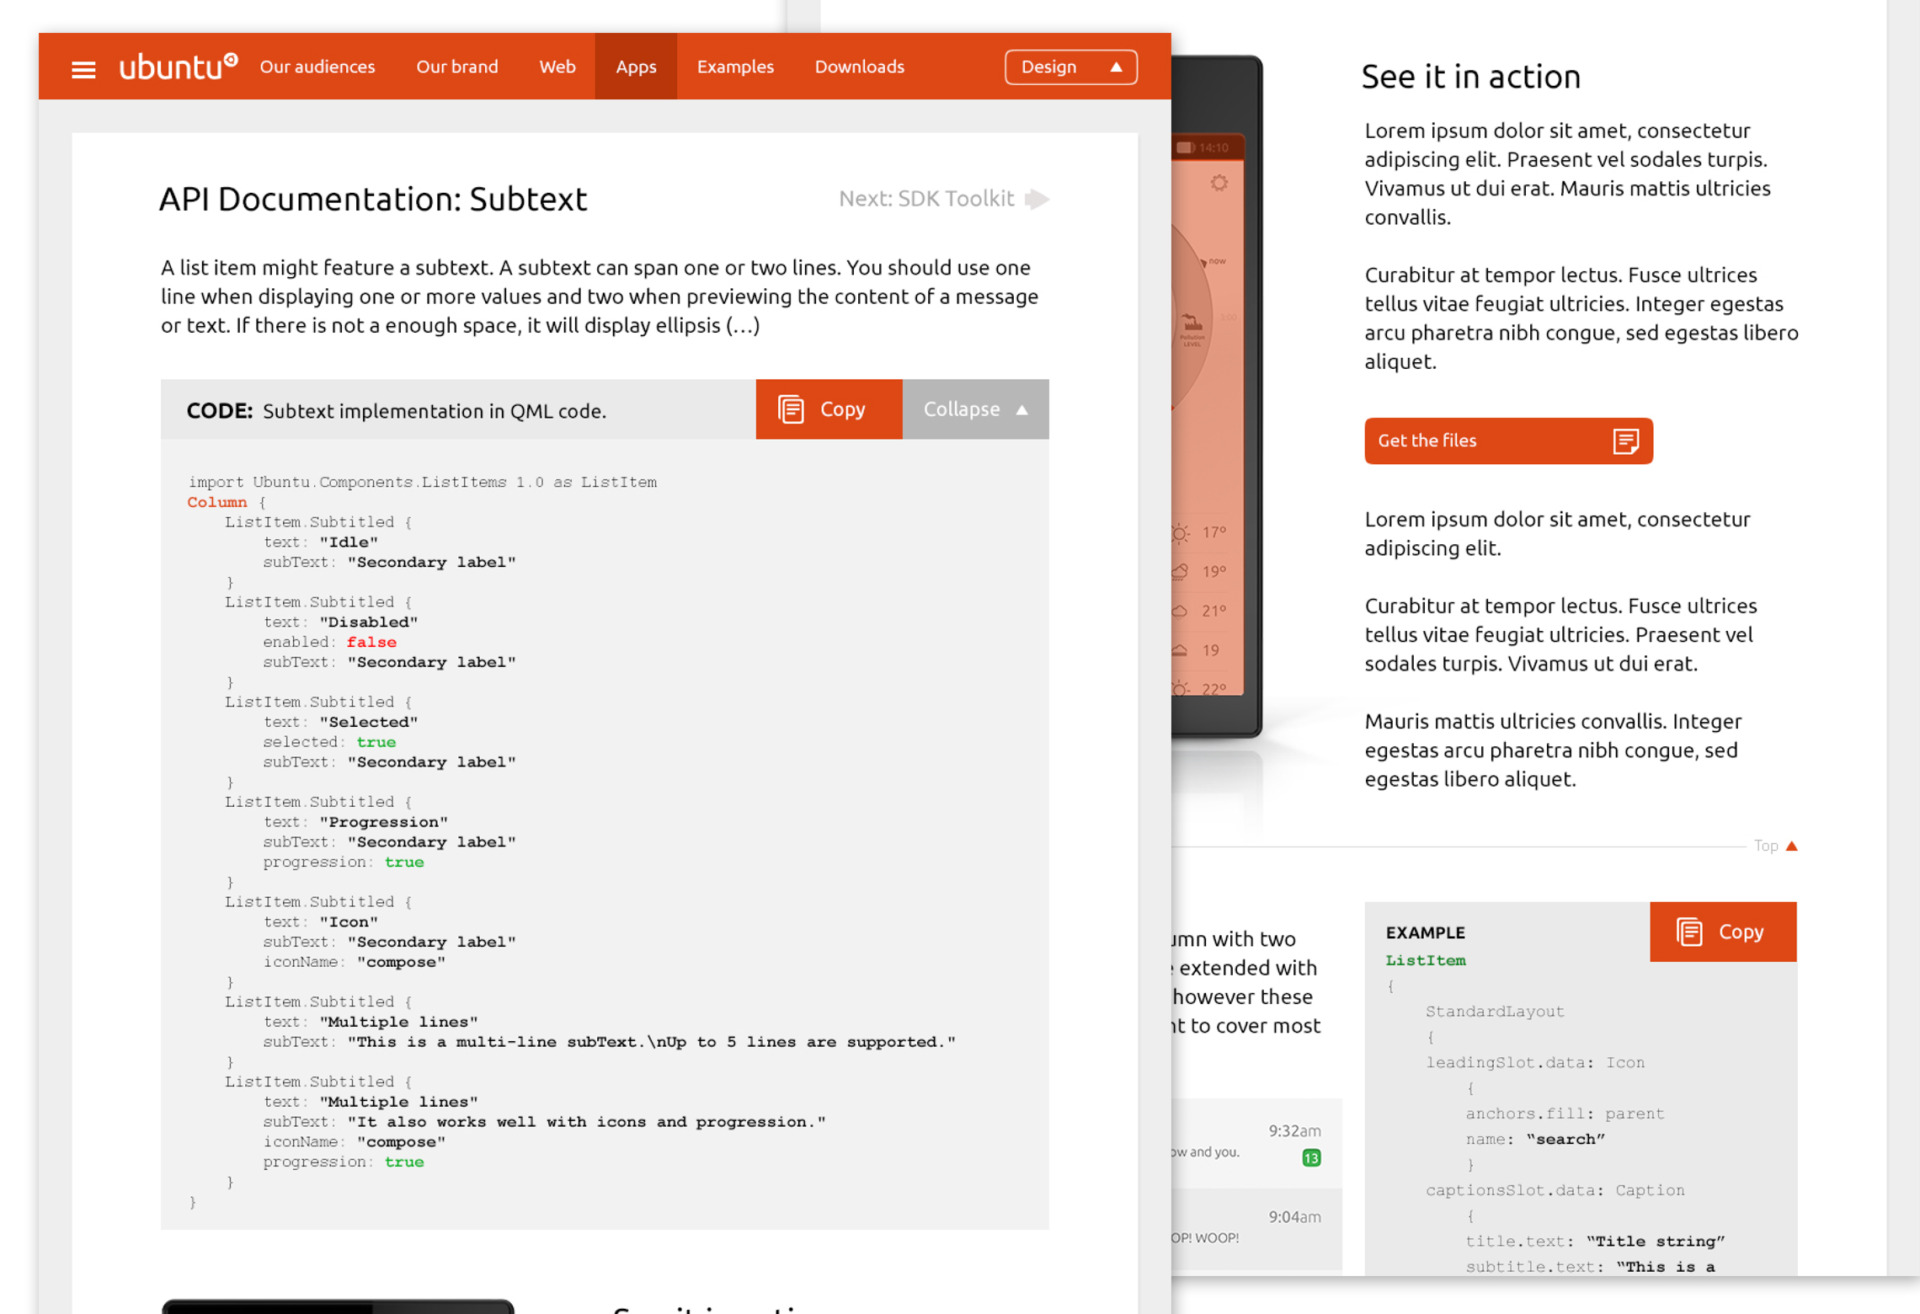
Task: Click the copy icon in EXAMPLE panel
Action: [x=1689, y=932]
